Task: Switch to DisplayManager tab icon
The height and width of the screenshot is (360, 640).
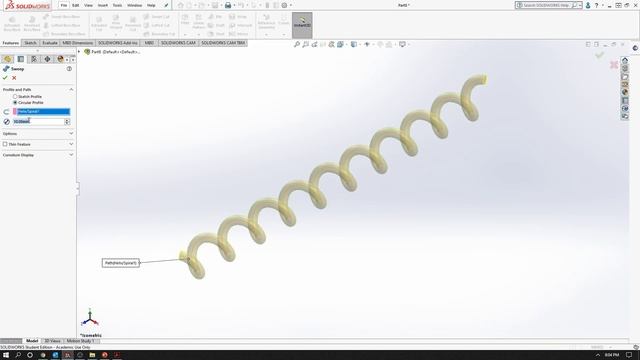Action: (60, 59)
